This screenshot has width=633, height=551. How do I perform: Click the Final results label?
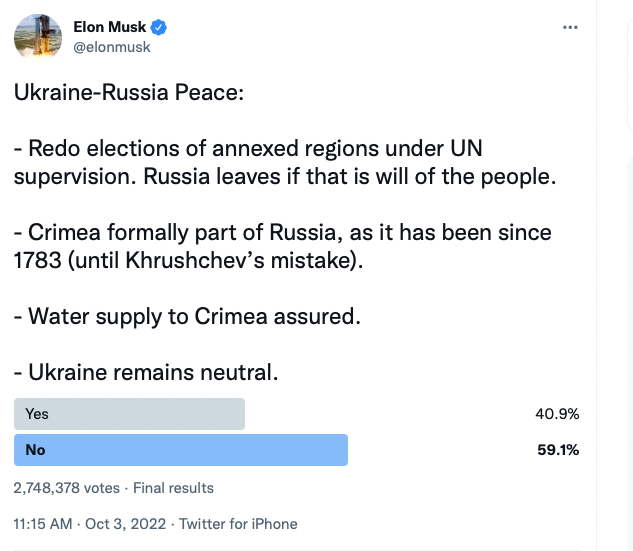173,488
